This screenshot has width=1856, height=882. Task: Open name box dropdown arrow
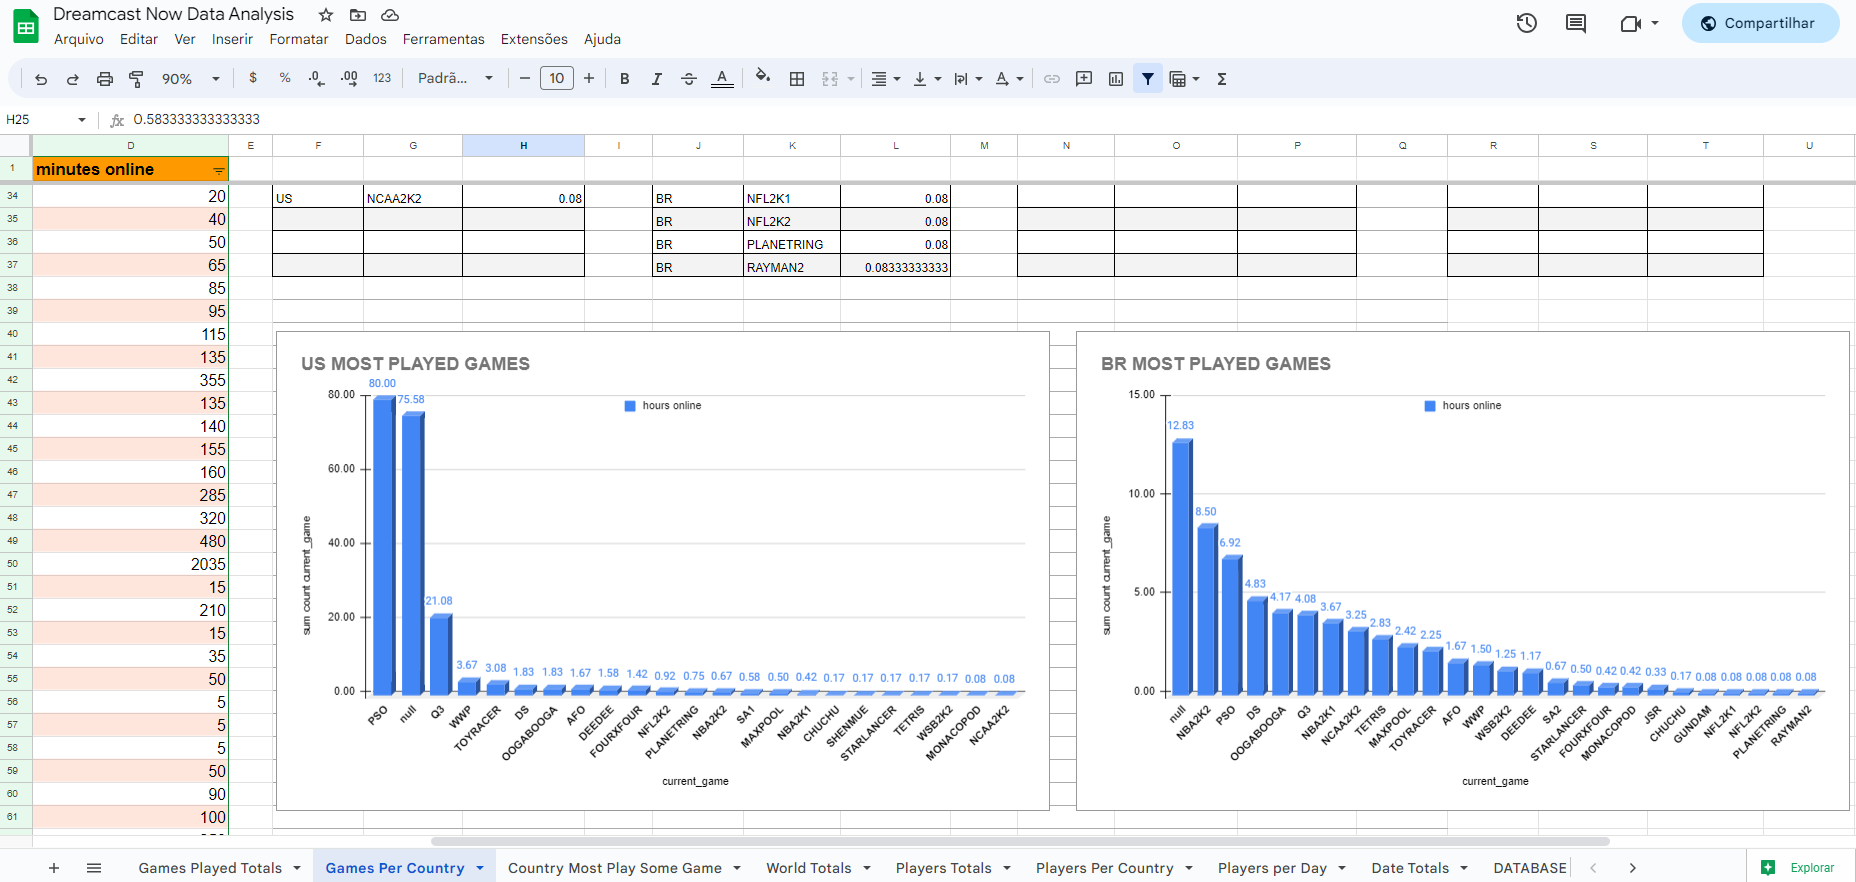(82, 119)
